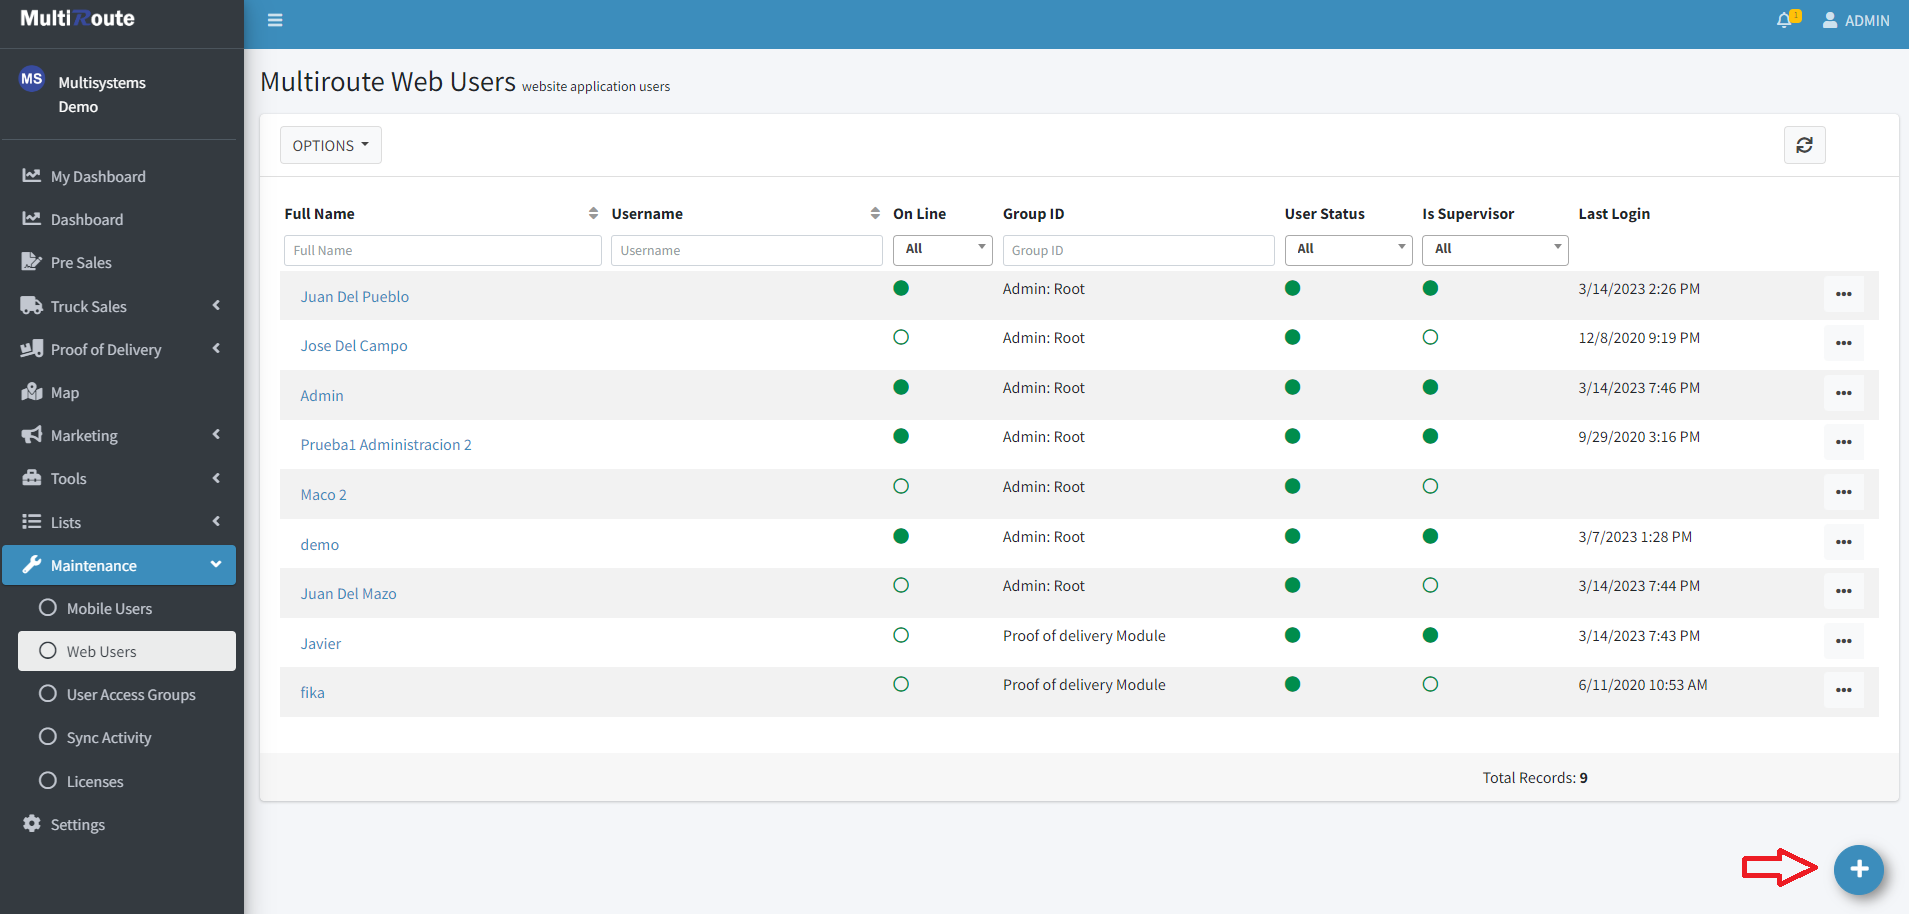Select the Mobile Users radio item
The height and width of the screenshot is (914, 1909).
click(109, 608)
